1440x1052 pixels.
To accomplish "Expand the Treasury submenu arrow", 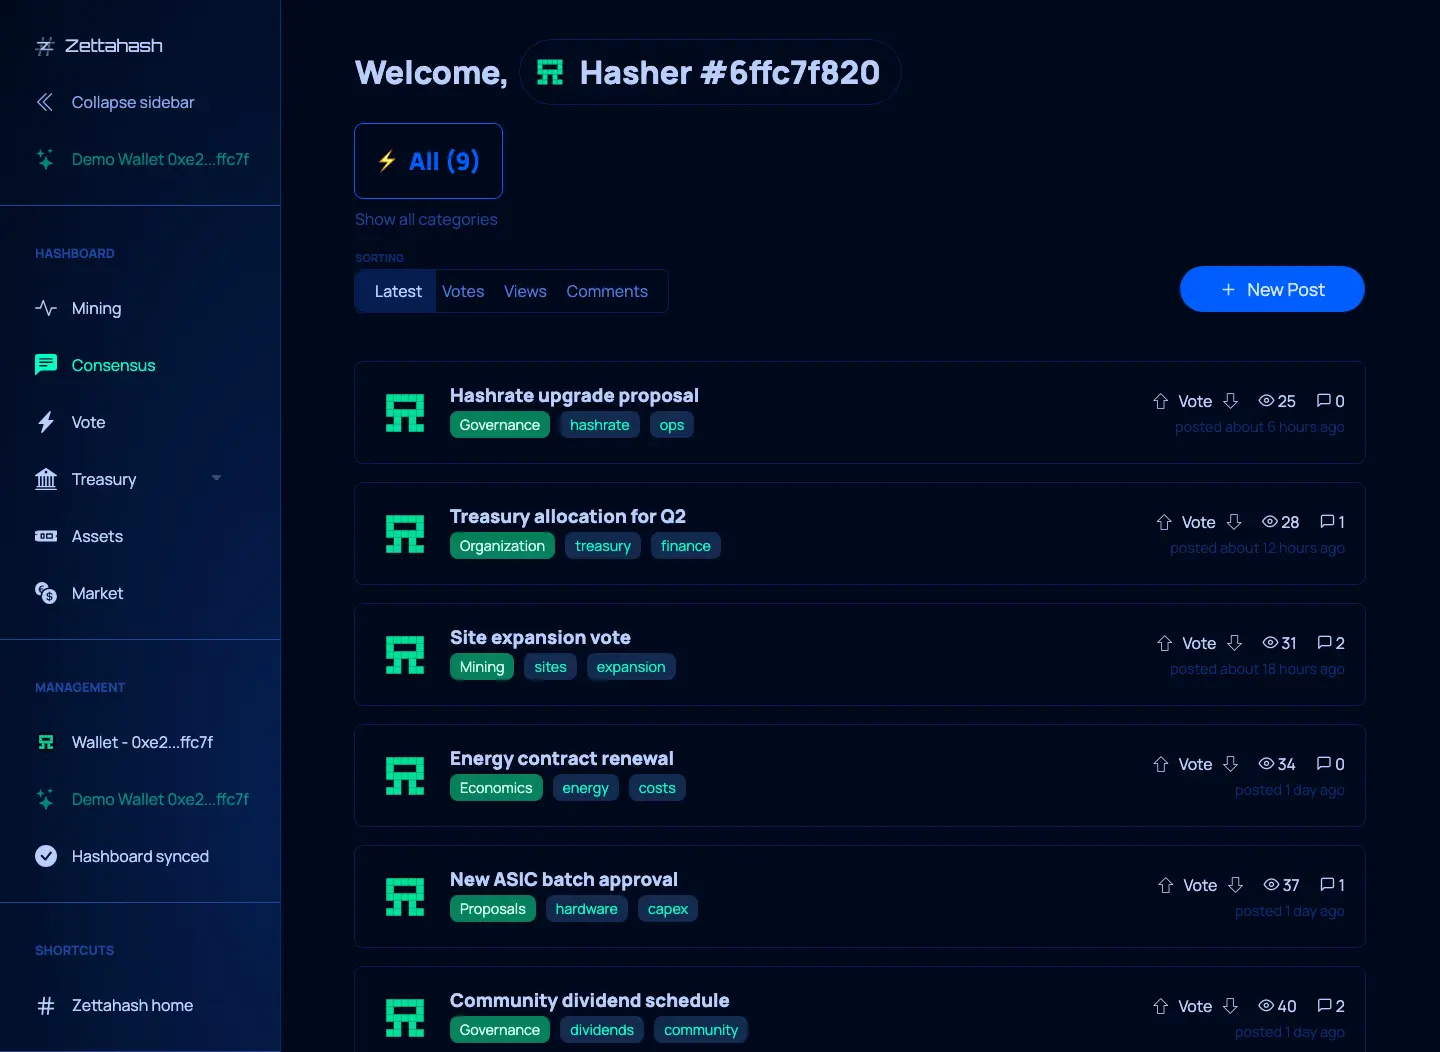I will click(216, 479).
